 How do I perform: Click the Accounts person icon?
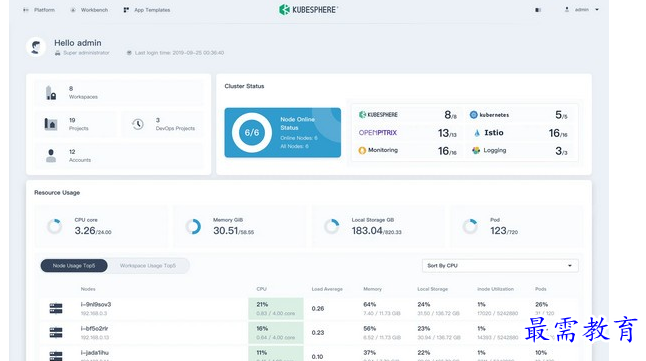(51, 156)
